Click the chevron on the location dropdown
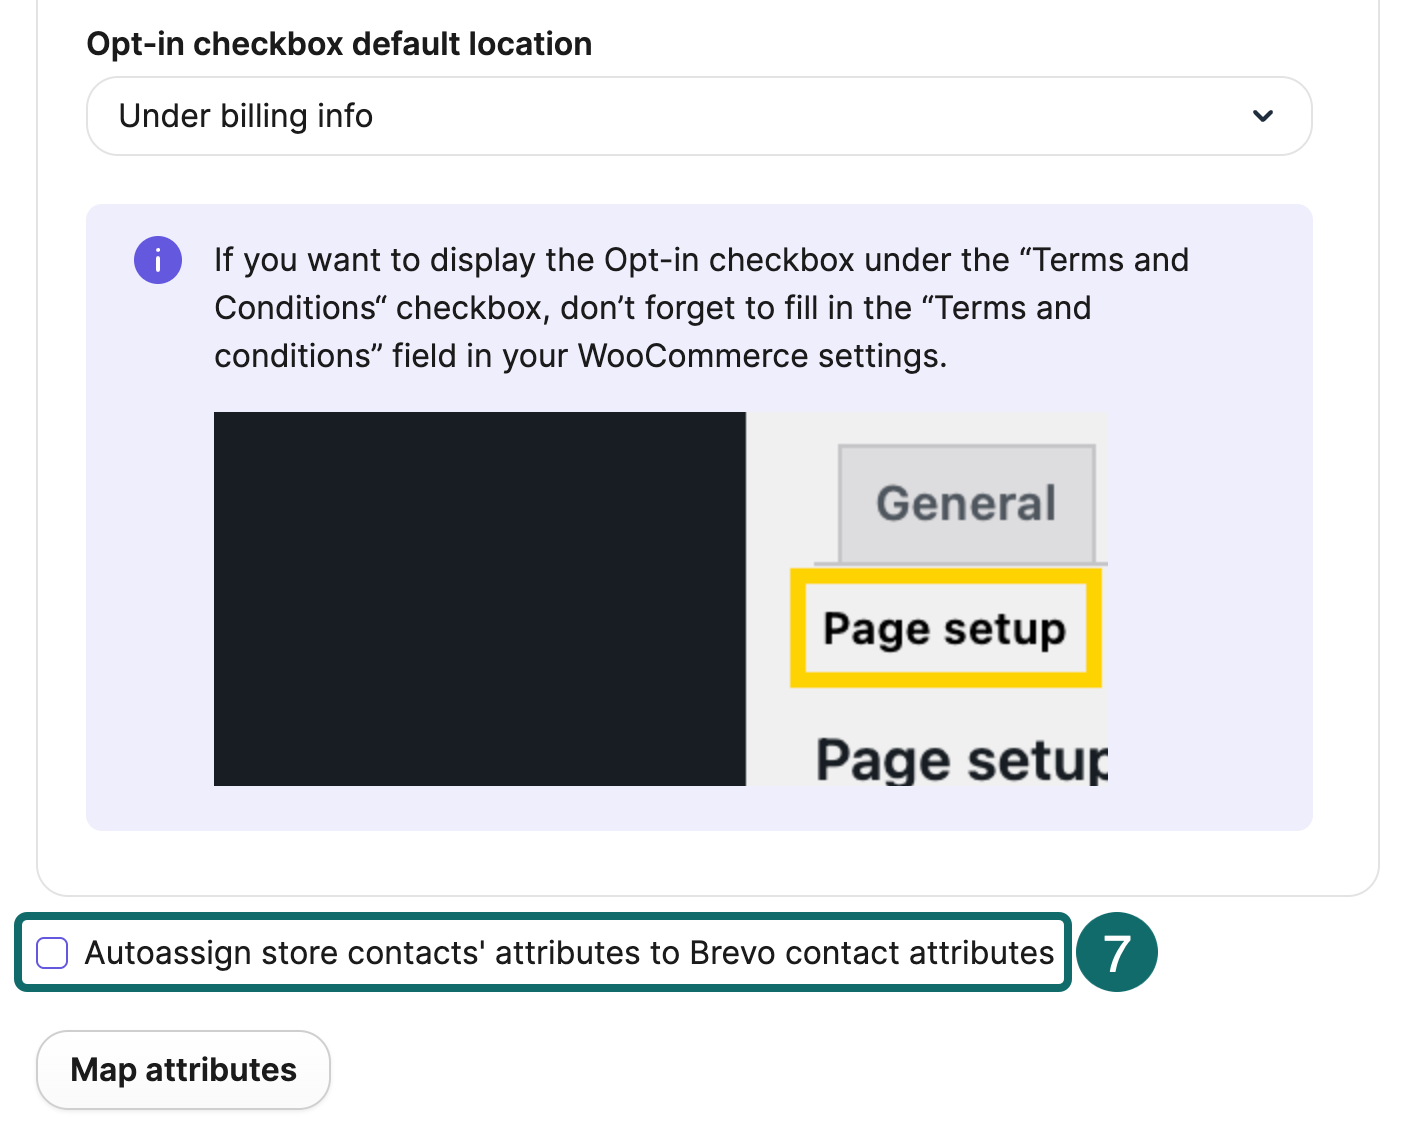This screenshot has height=1144, width=1416. point(1263,116)
